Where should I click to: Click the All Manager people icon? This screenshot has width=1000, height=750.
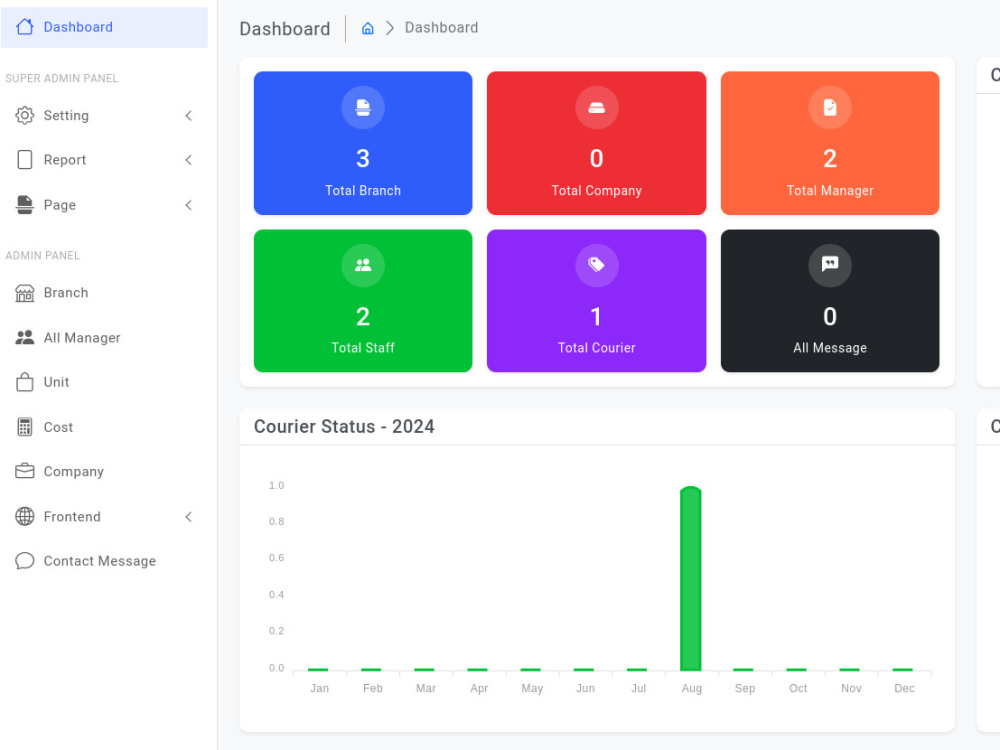[25, 337]
